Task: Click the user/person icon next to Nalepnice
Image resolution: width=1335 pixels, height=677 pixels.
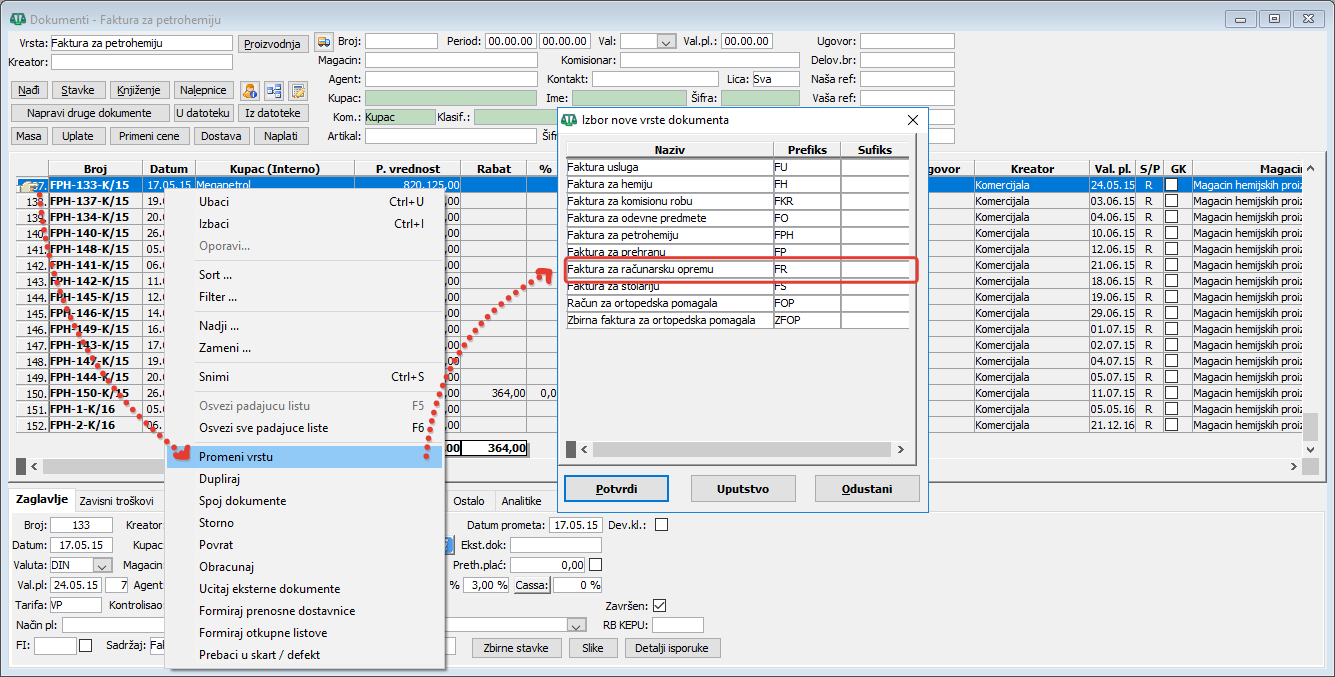Action: (250, 91)
